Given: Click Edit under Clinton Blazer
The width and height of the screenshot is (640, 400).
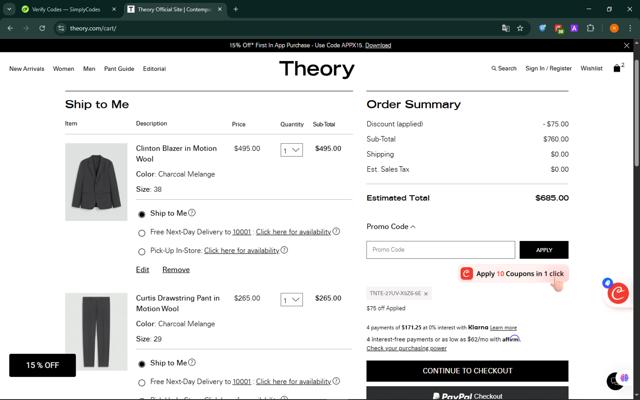Looking at the screenshot, I should coord(142,269).
